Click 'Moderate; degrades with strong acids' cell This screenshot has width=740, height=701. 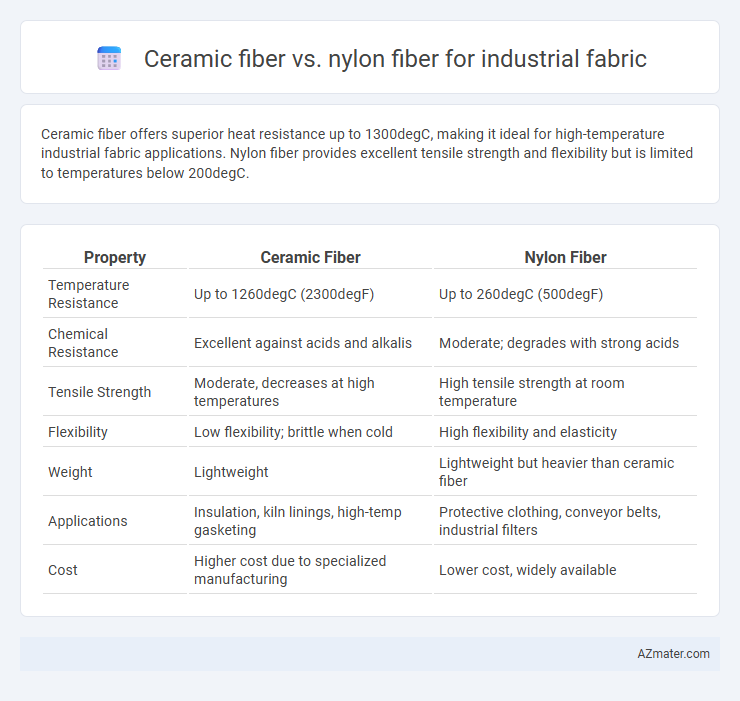[x=559, y=343]
